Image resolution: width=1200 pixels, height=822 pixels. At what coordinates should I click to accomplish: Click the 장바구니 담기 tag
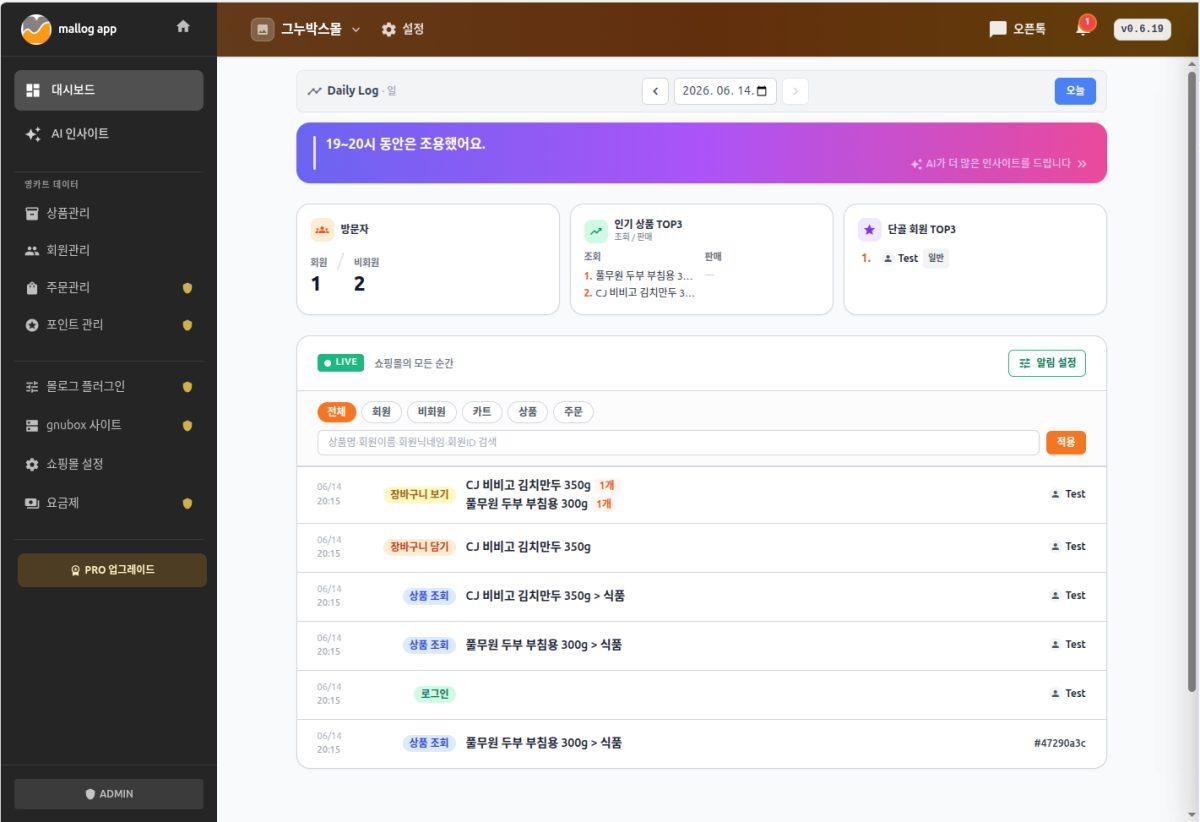(x=420, y=547)
